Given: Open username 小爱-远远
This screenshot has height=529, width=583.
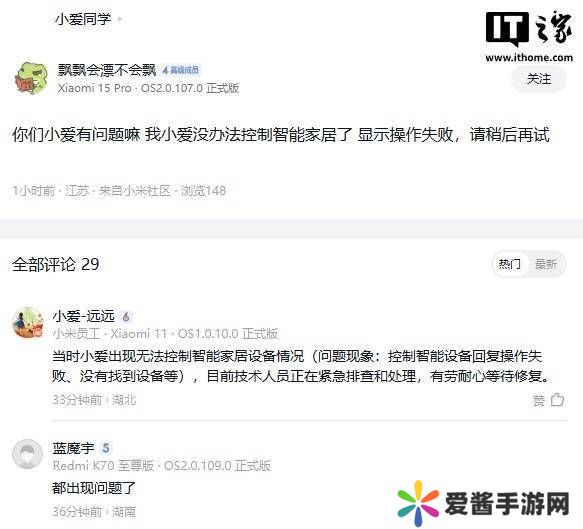Looking at the screenshot, I should 84,316.
